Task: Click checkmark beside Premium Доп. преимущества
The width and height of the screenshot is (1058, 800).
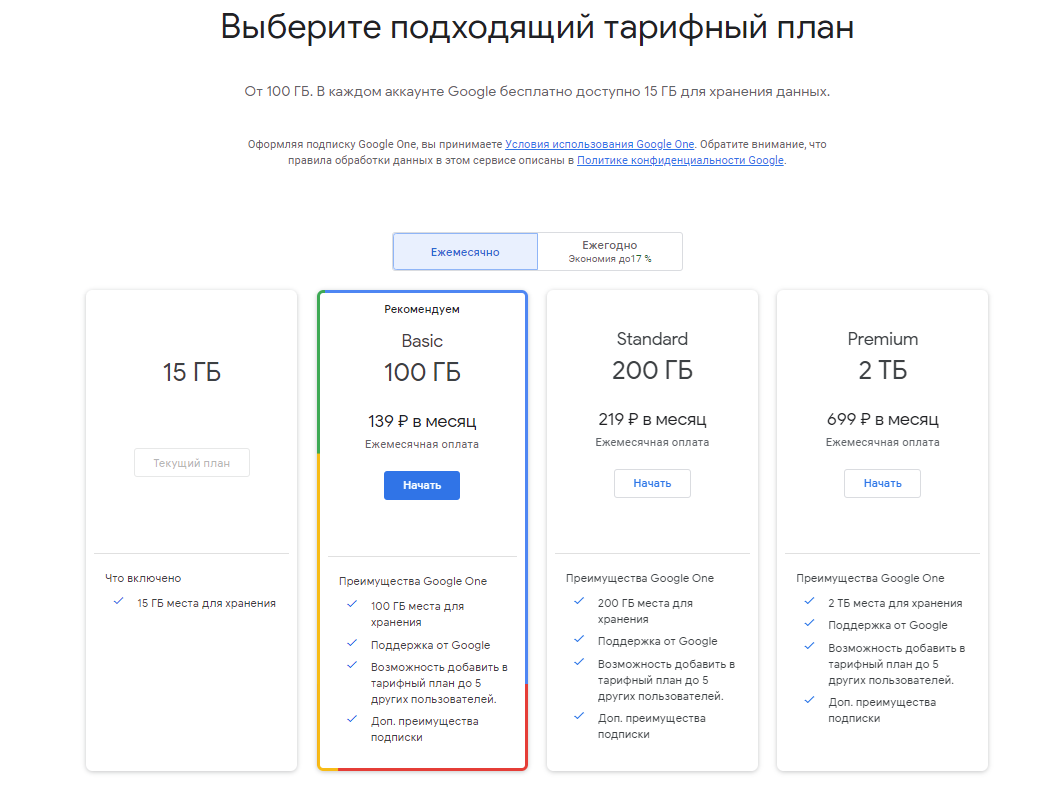Action: (x=809, y=700)
